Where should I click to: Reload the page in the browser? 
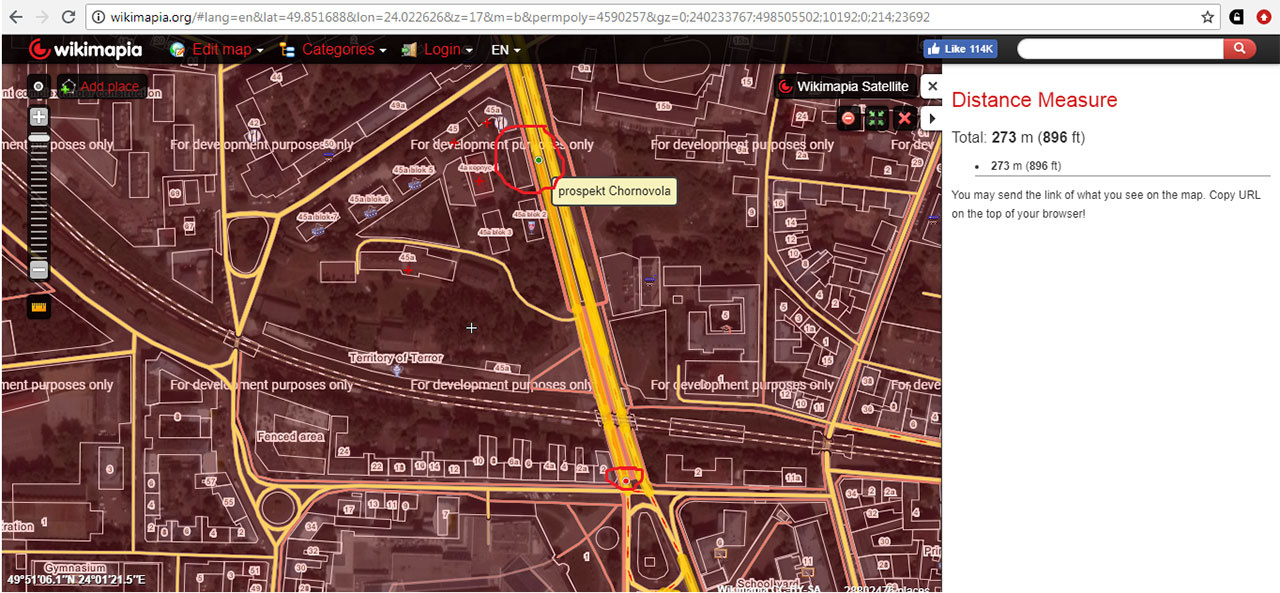pos(68,17)
